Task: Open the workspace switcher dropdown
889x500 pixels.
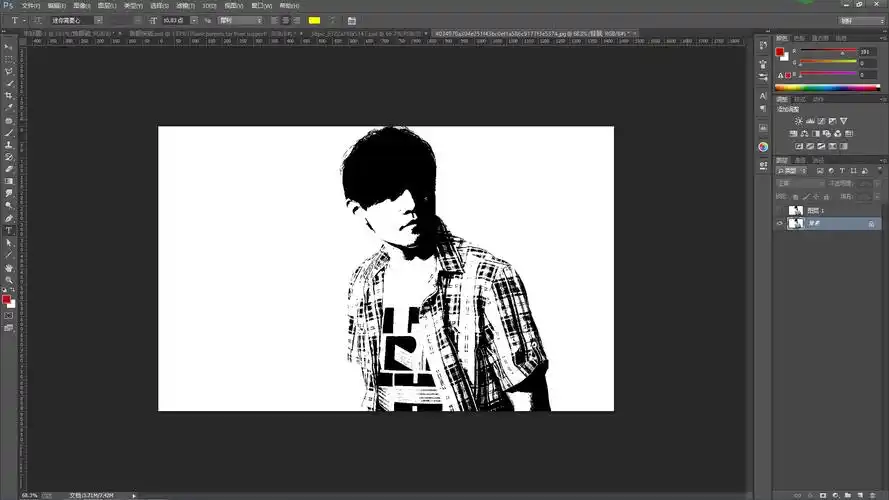Action: pyautogui.click(x=860, y=20)
